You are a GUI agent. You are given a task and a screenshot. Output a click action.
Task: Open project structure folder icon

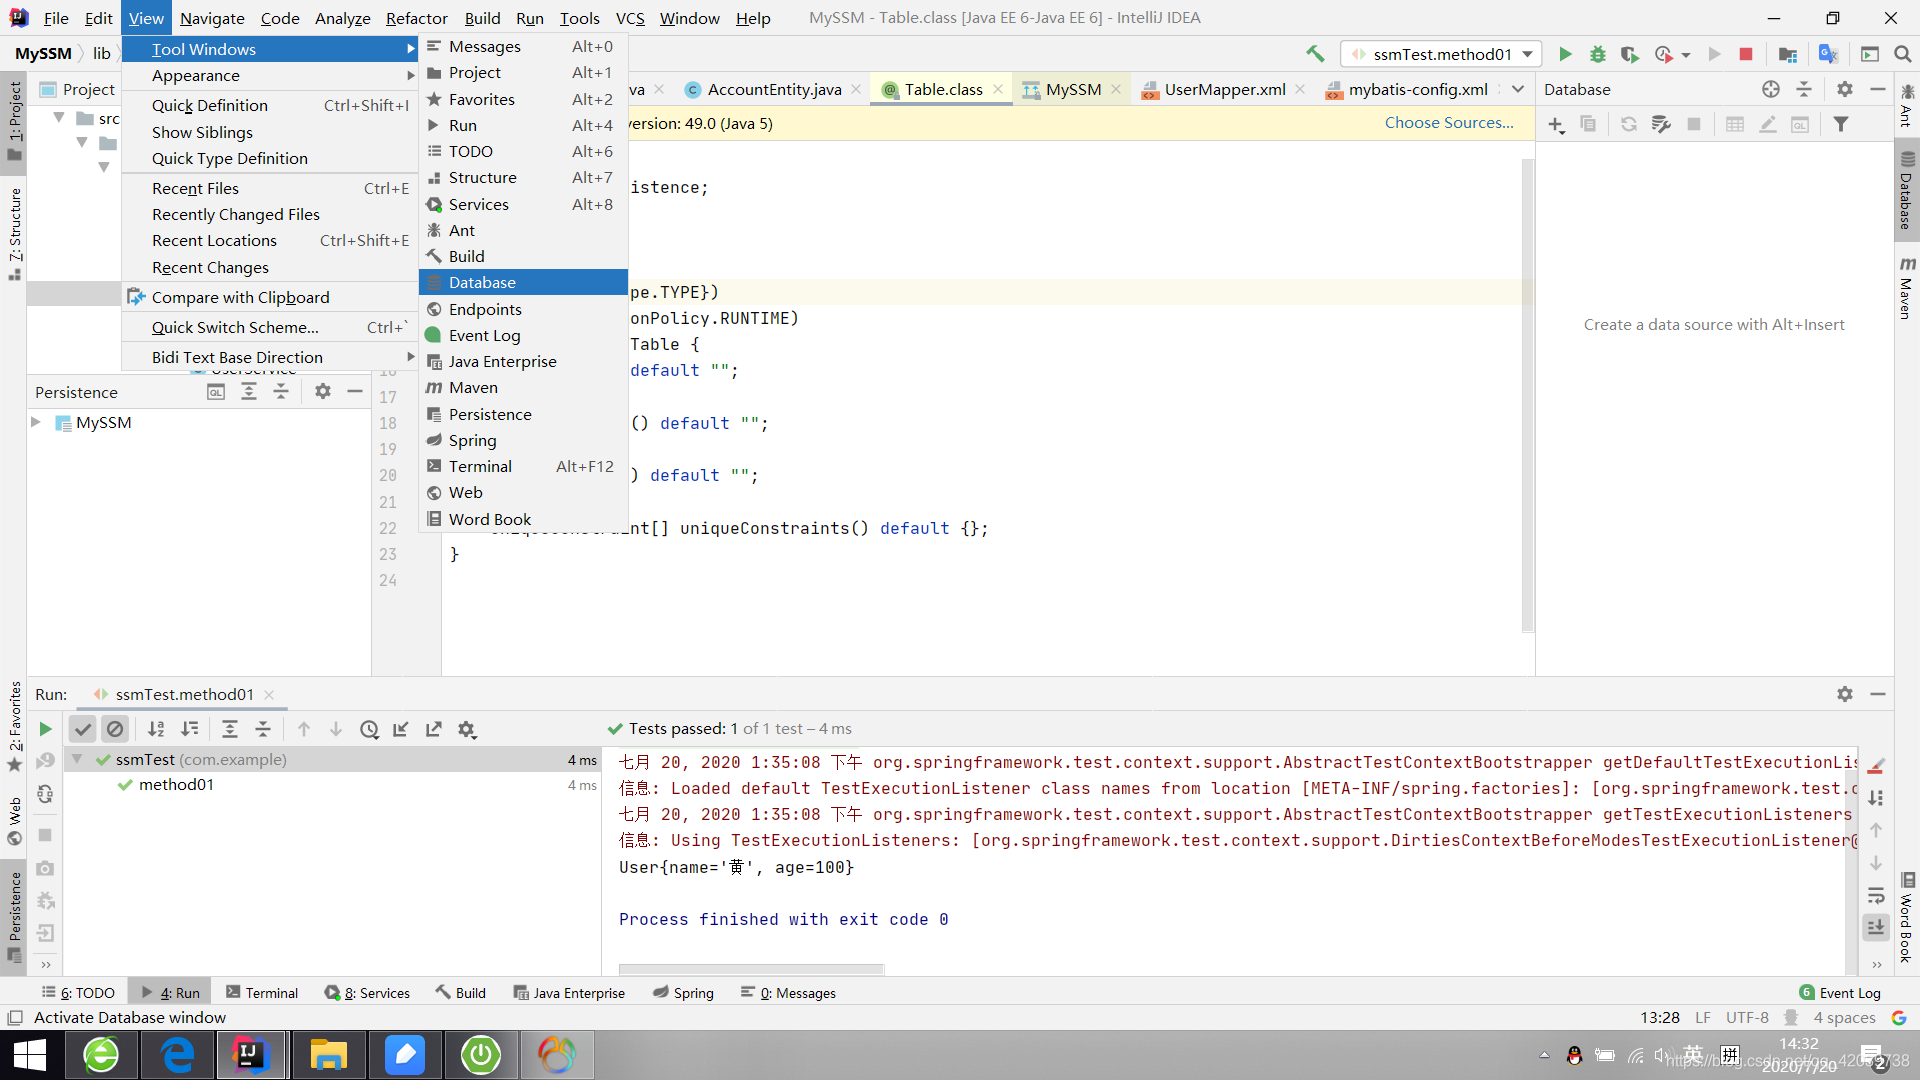[x=1788, y=54]
